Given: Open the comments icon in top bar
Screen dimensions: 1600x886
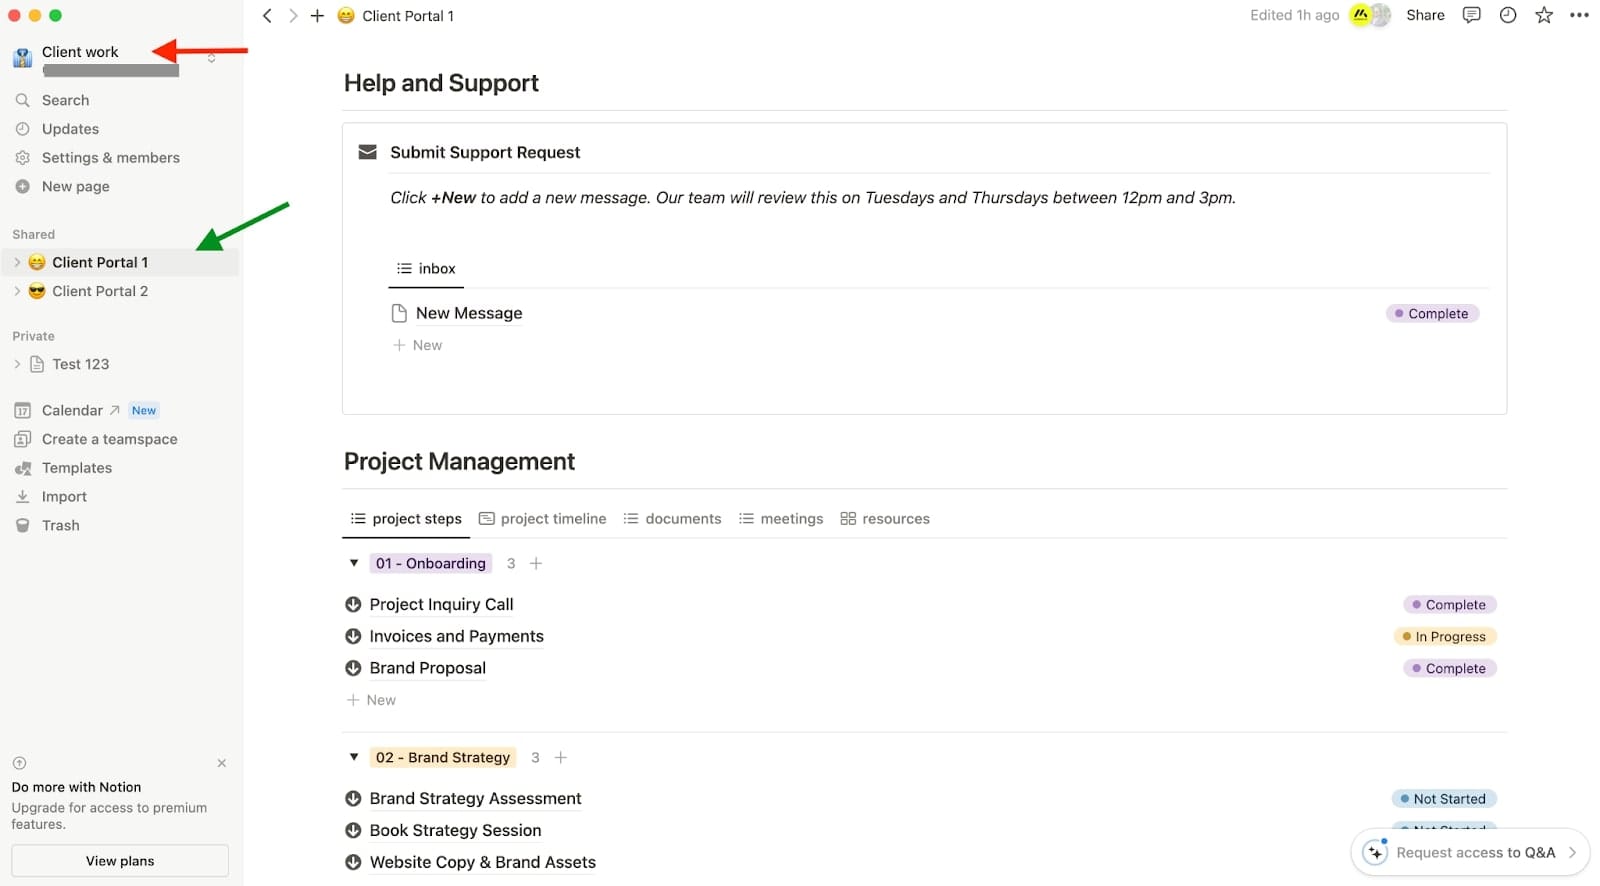Looking at the screenshot, I should point(1471,15).
